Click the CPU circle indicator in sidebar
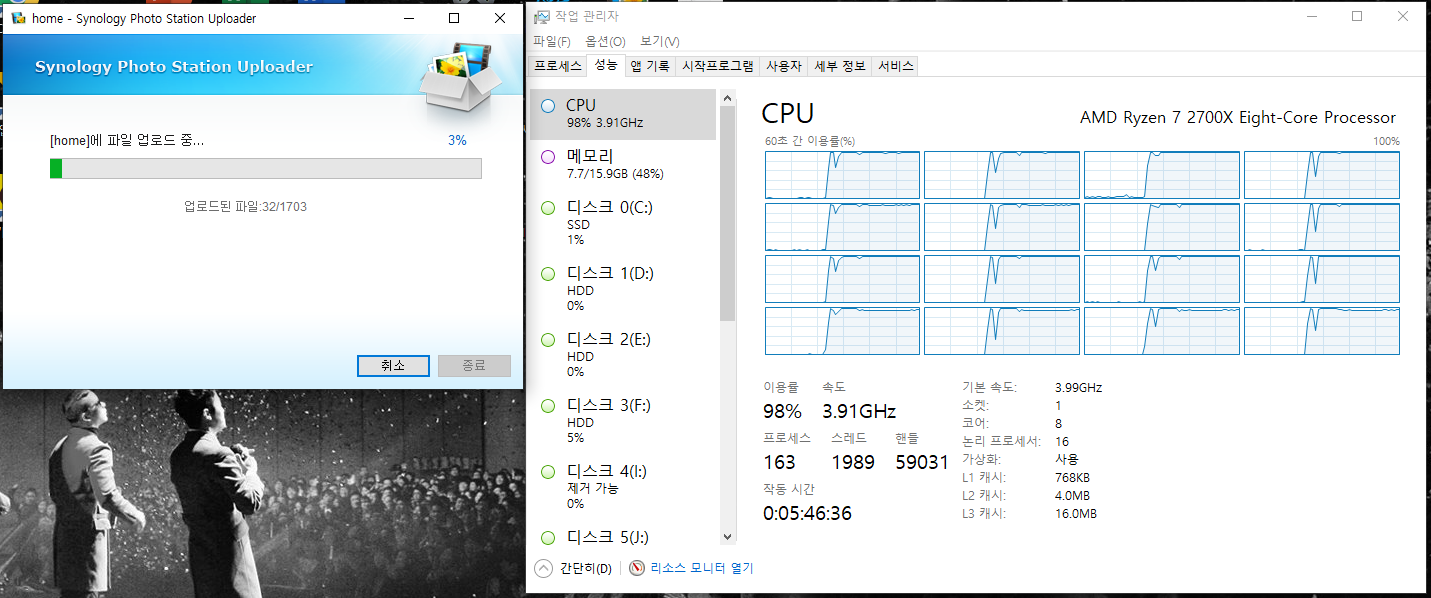Viewport: 1431px width, 598px height. 547,105
